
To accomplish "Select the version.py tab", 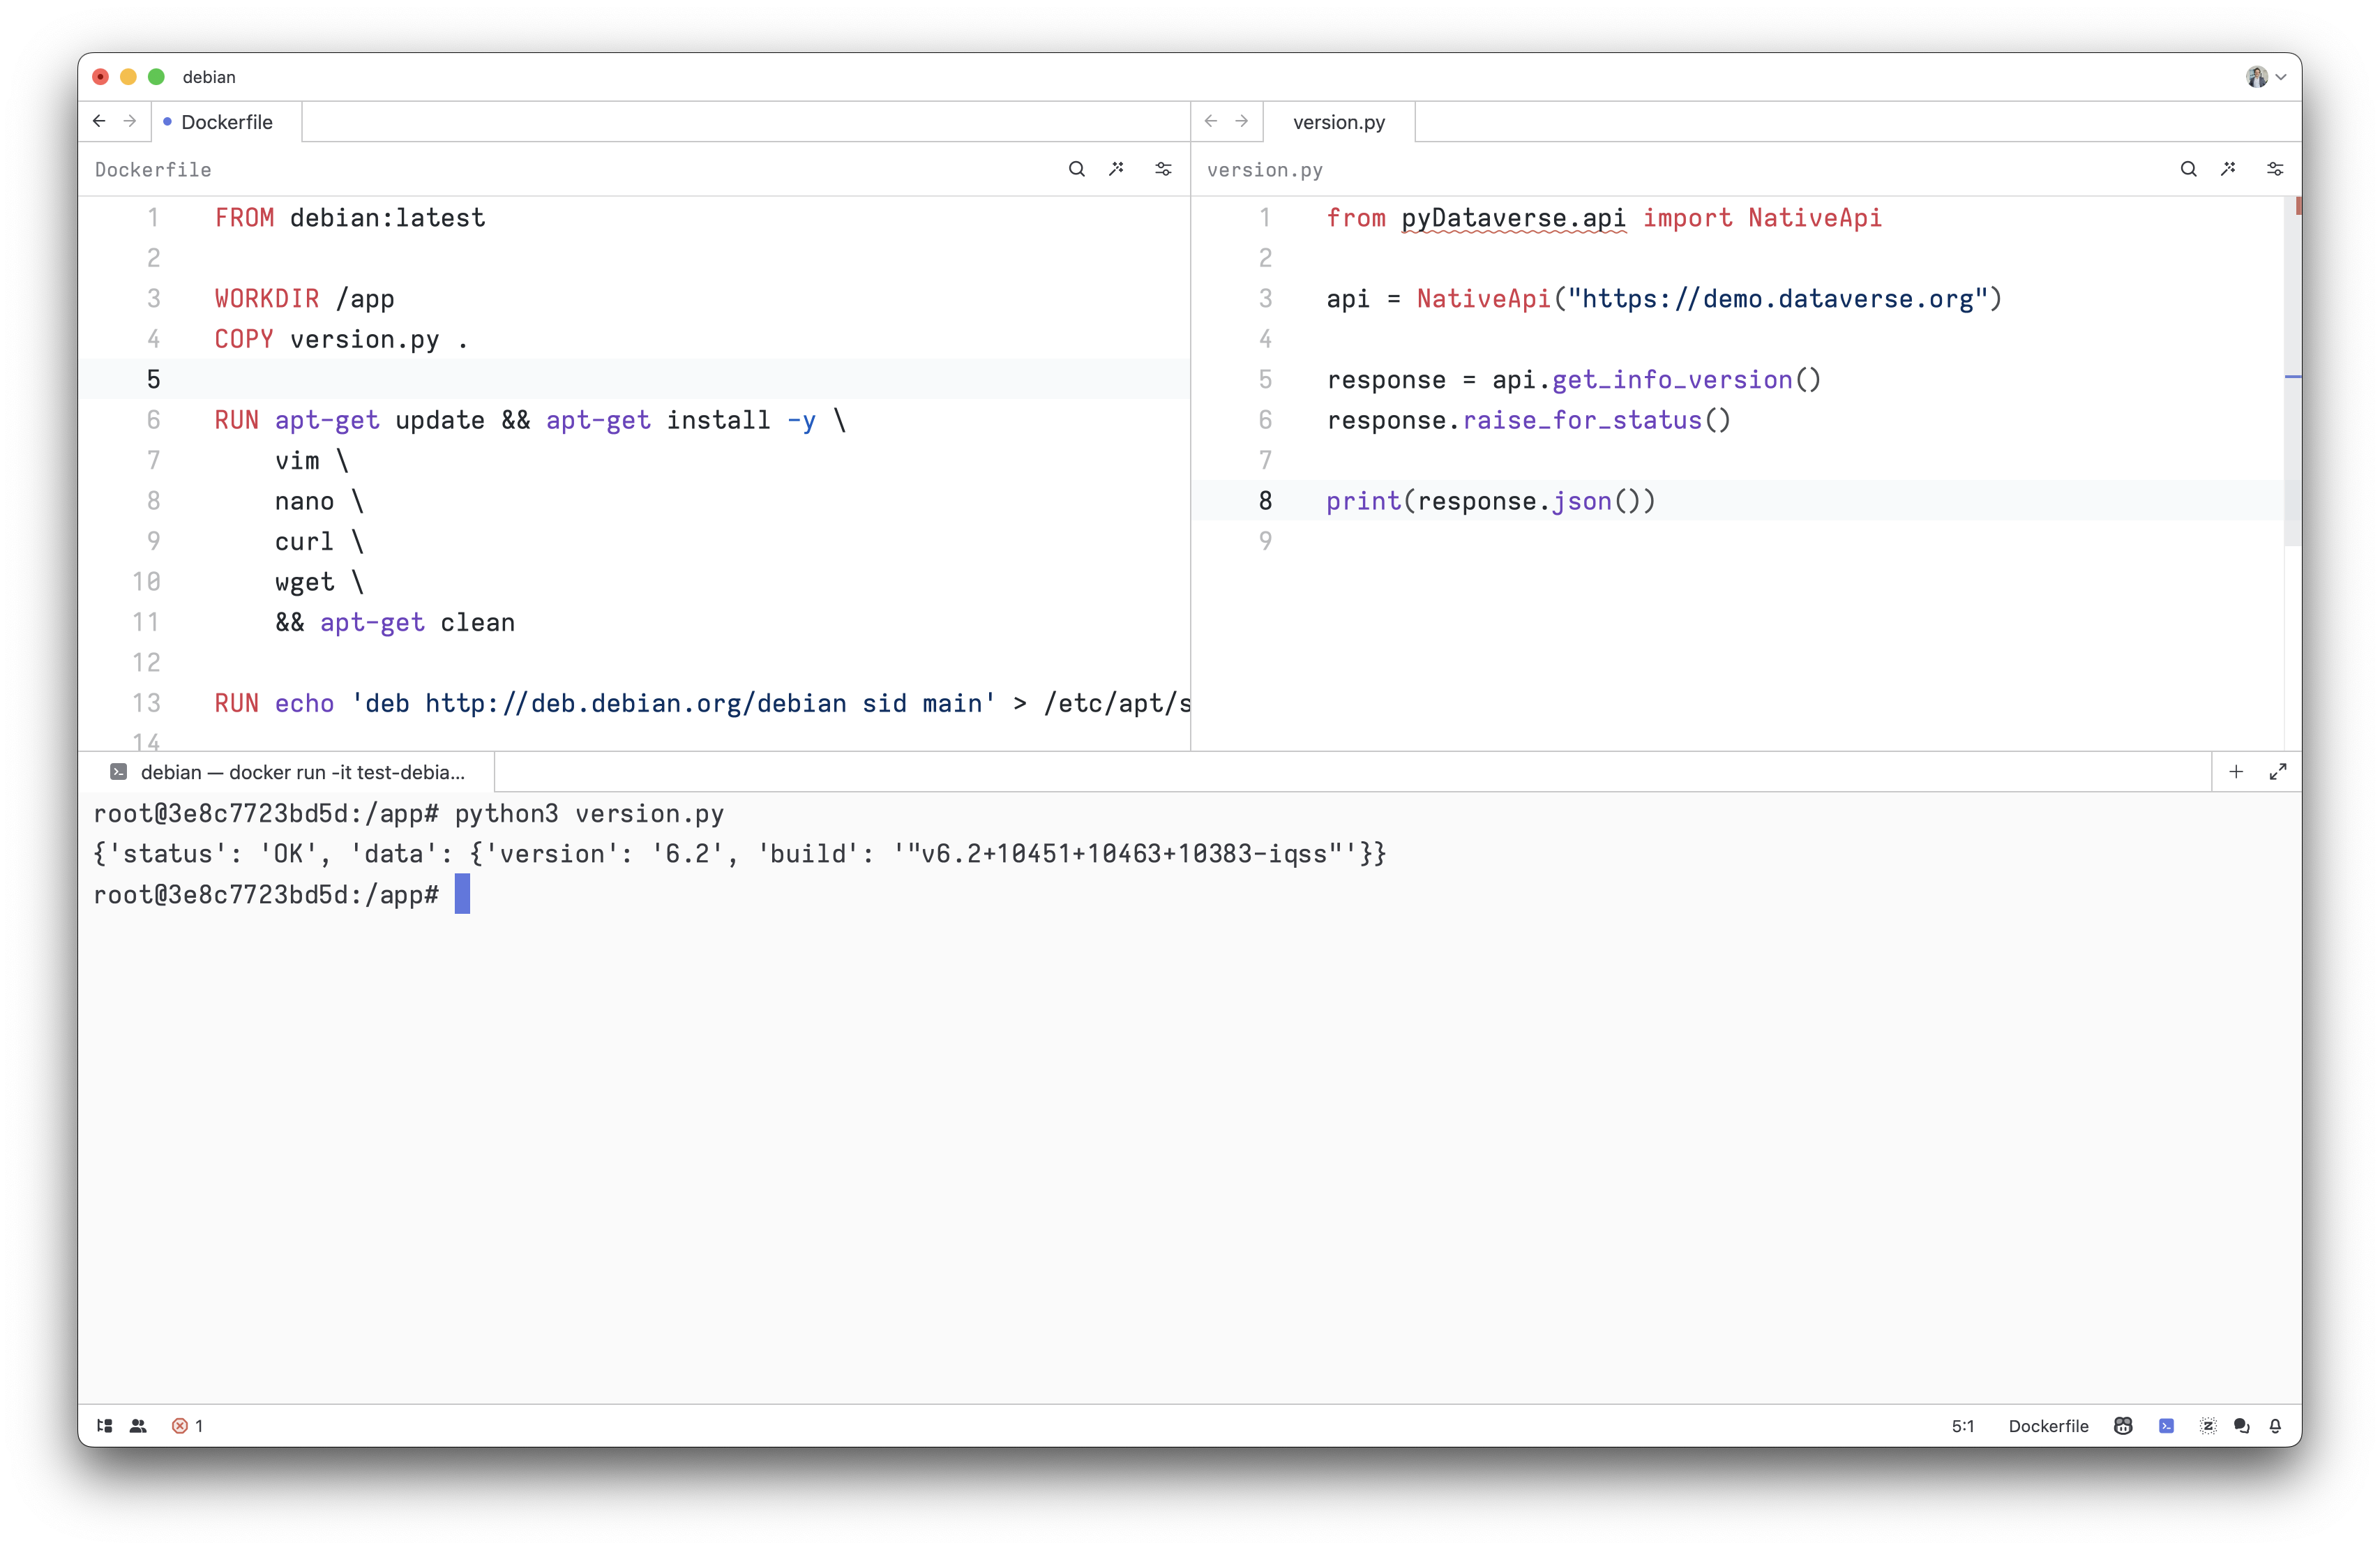I will [1338, 122].
